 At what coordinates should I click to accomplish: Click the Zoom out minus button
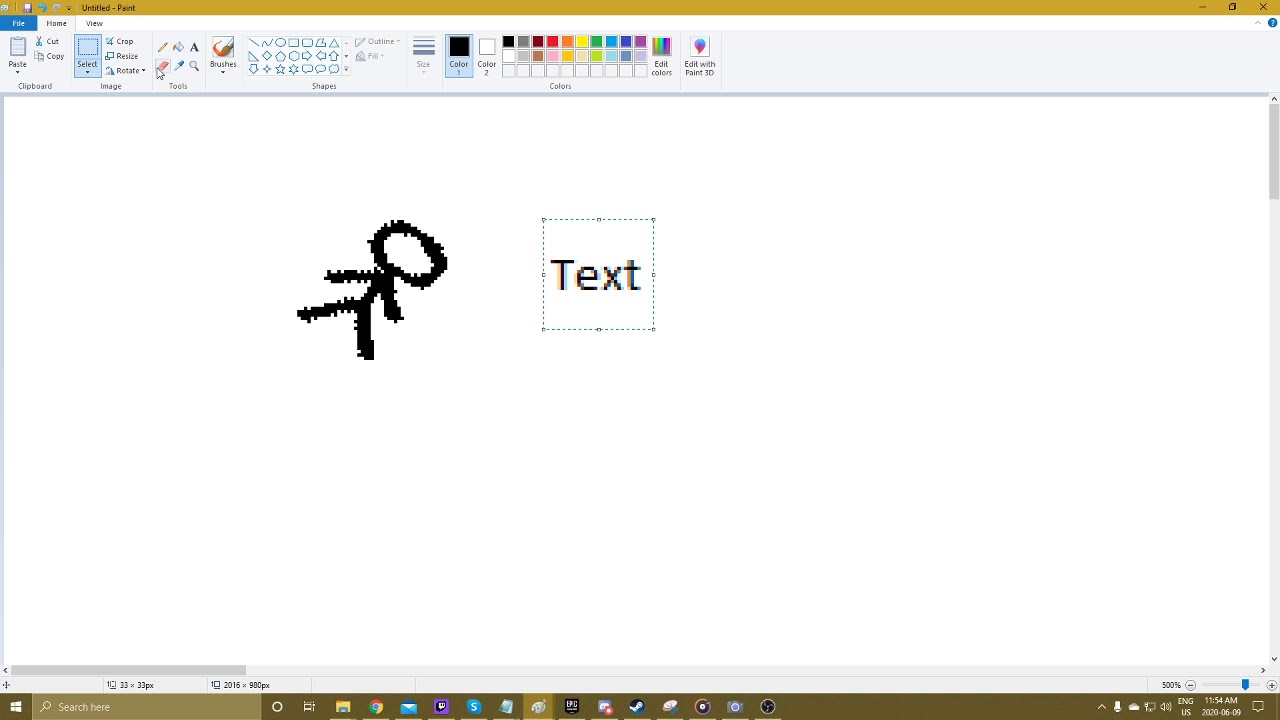click(x=1190, y=685)
